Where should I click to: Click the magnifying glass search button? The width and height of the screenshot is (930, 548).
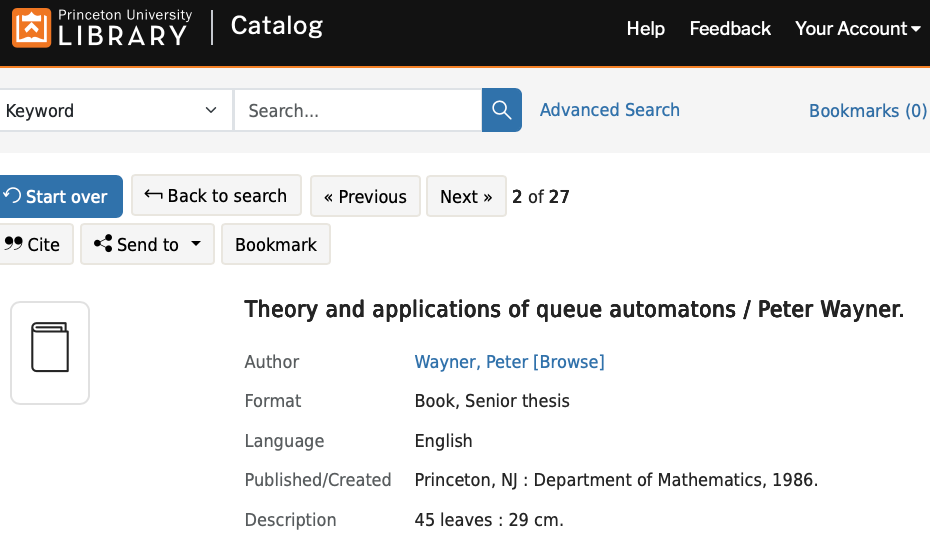(x=502, y=110)
